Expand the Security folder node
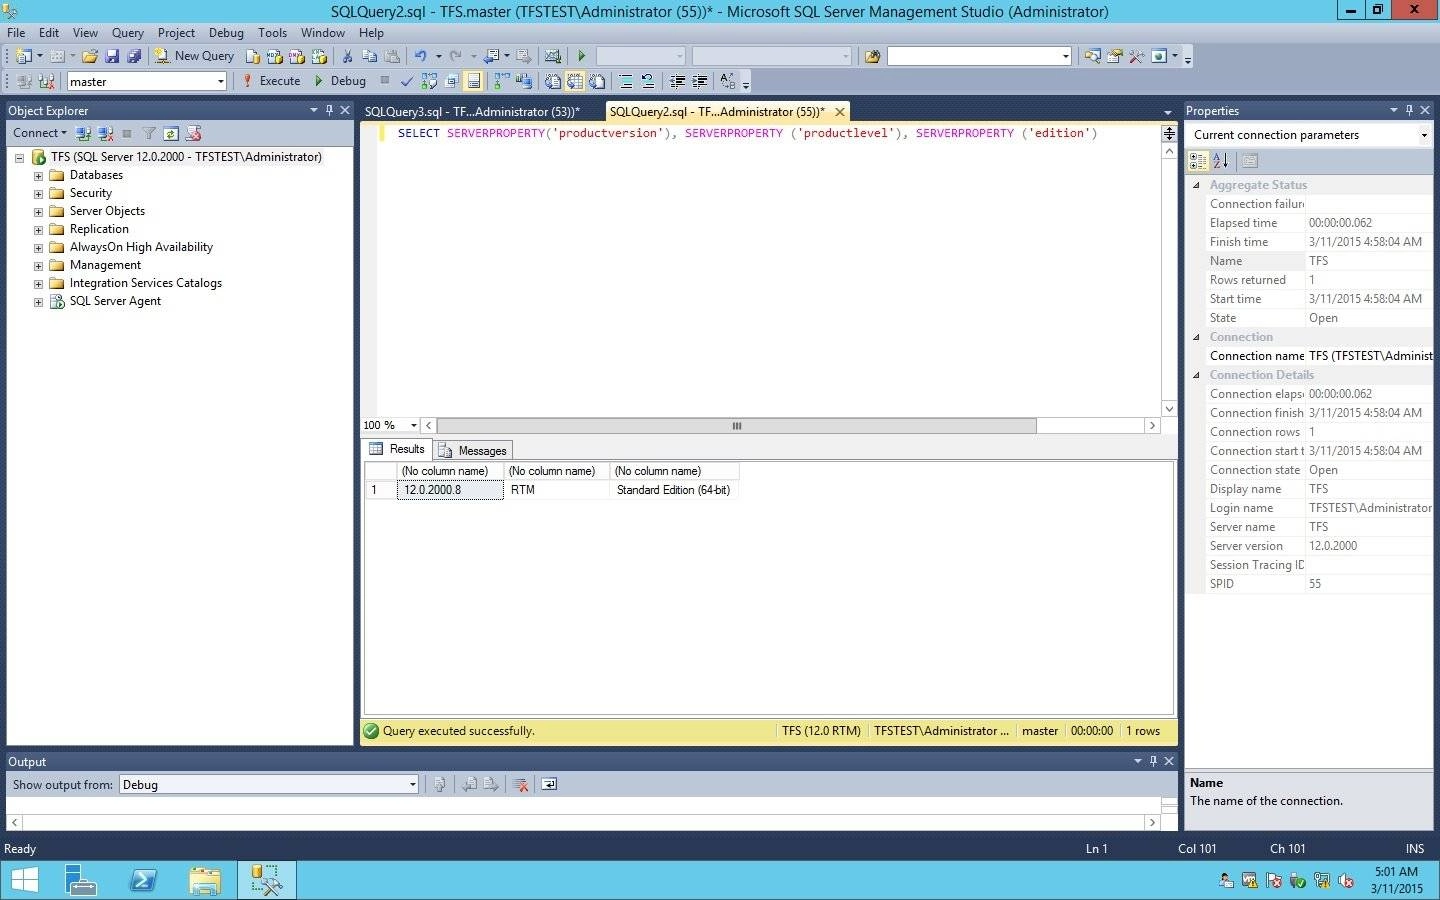 [x=38, y=193]
